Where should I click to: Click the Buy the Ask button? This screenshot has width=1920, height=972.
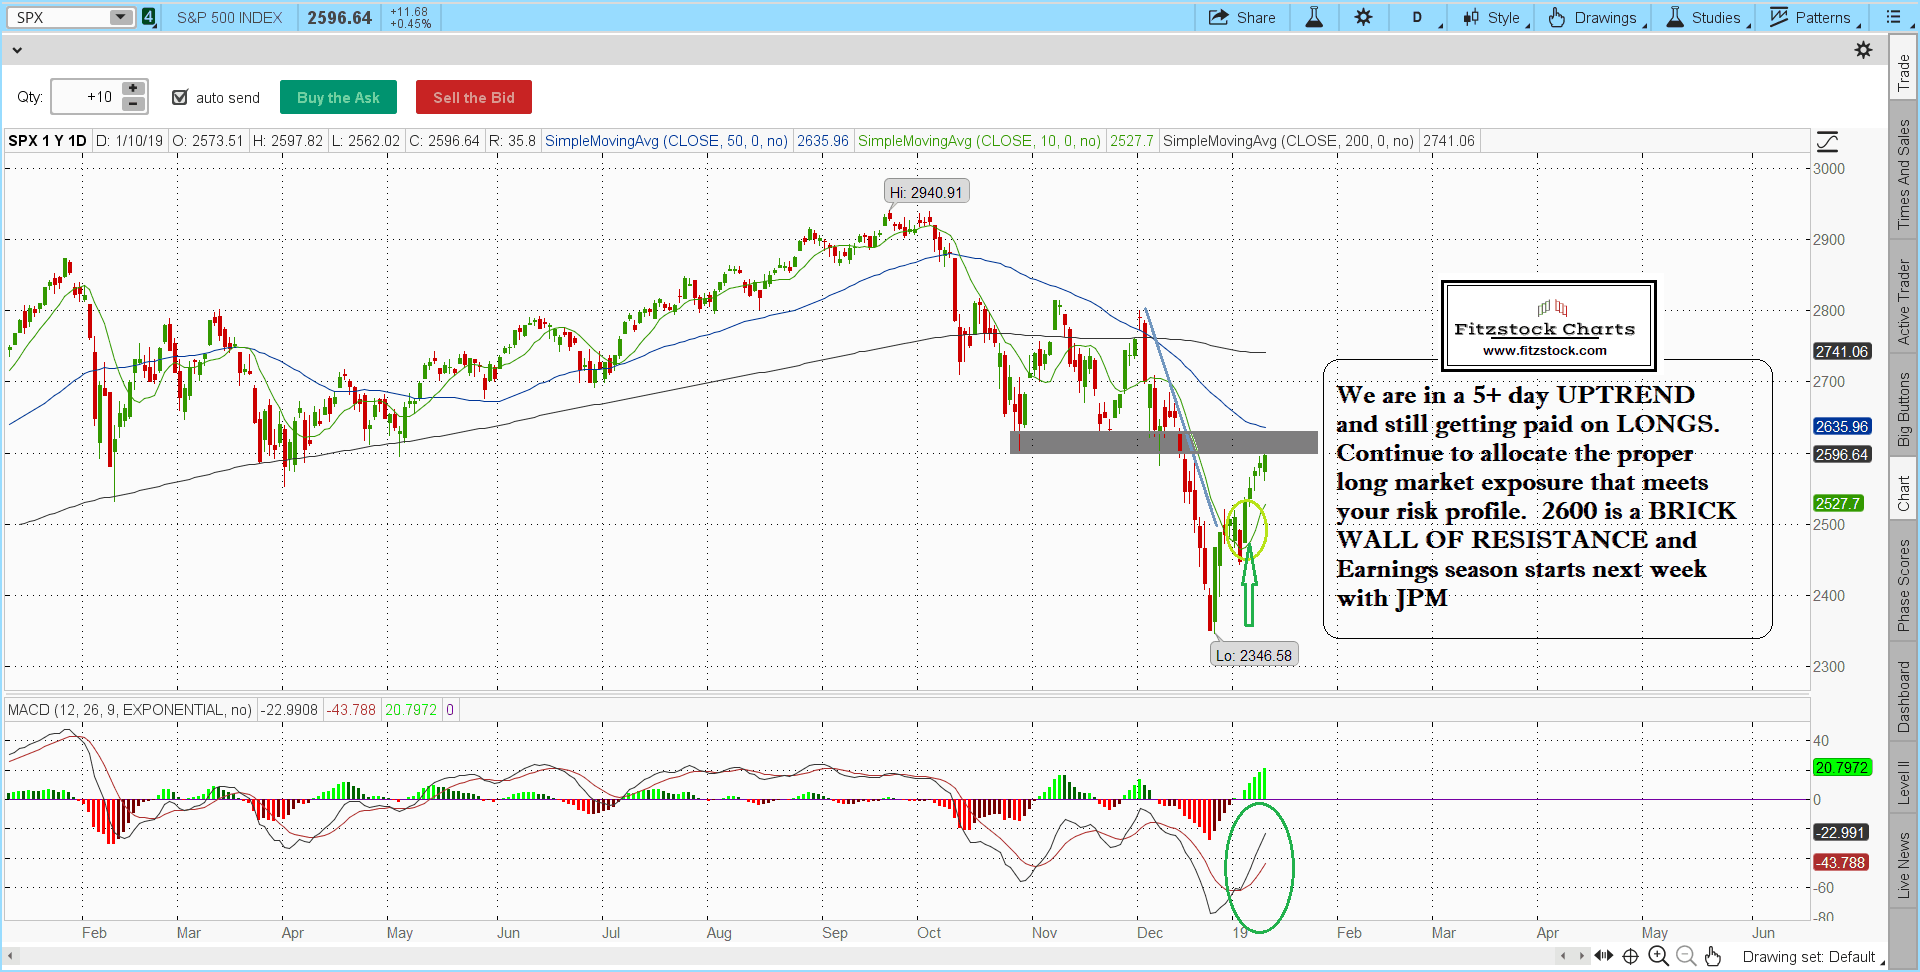(x=338, y=97)
